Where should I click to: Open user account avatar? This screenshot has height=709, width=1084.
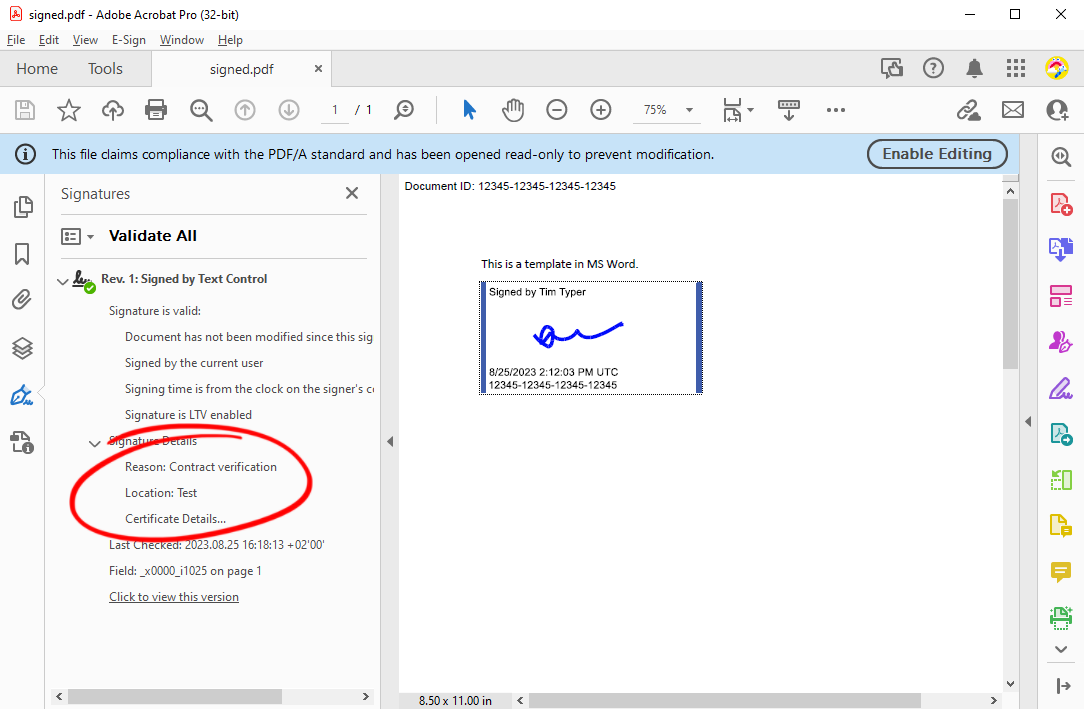pyautogui.click(x=1057, y=68)
